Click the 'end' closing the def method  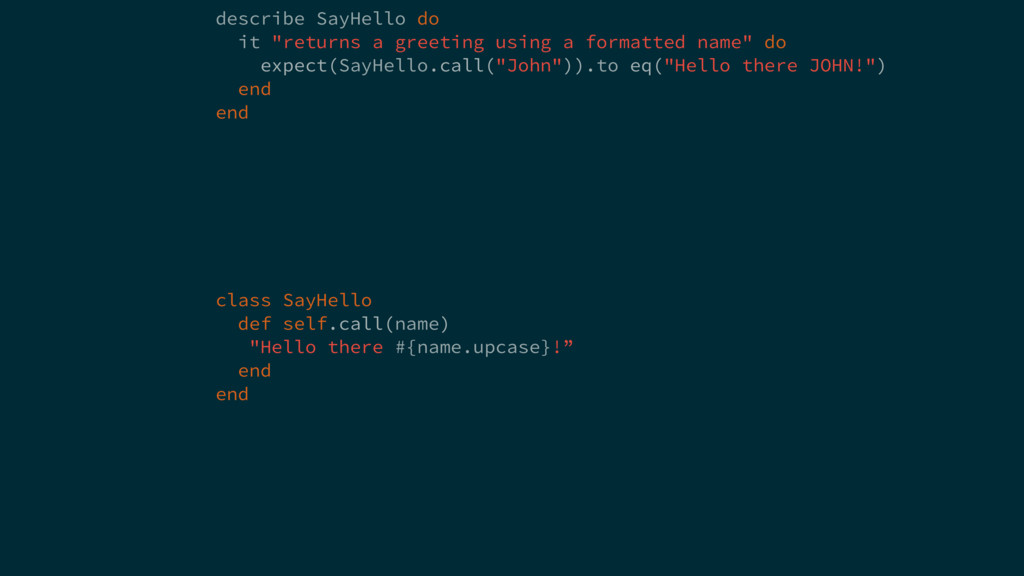tap(254, 370)
